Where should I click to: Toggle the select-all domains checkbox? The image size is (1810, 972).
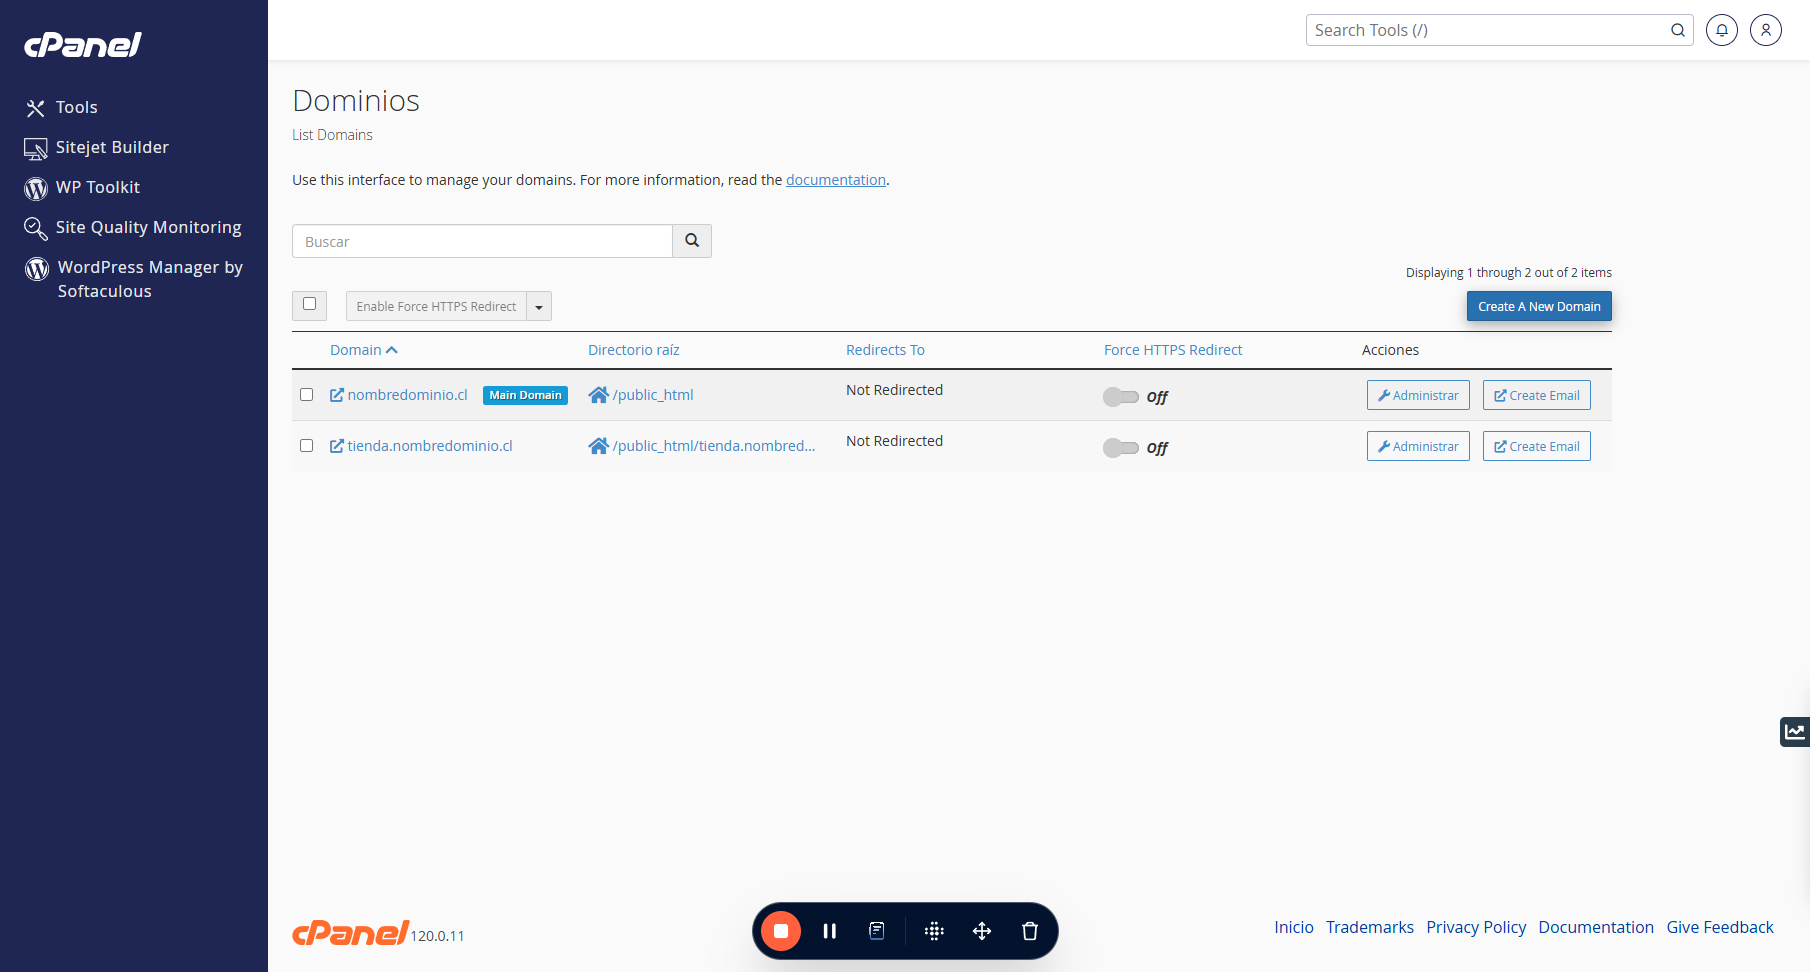point(310,304)
